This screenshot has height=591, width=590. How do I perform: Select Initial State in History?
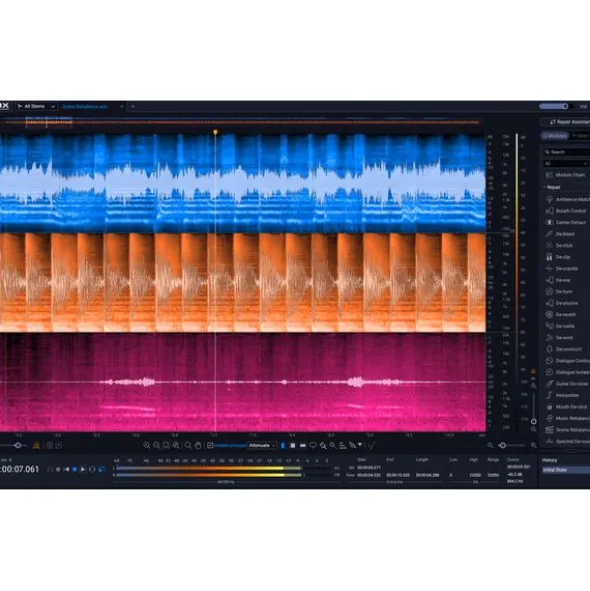click(x=565, y=470)
